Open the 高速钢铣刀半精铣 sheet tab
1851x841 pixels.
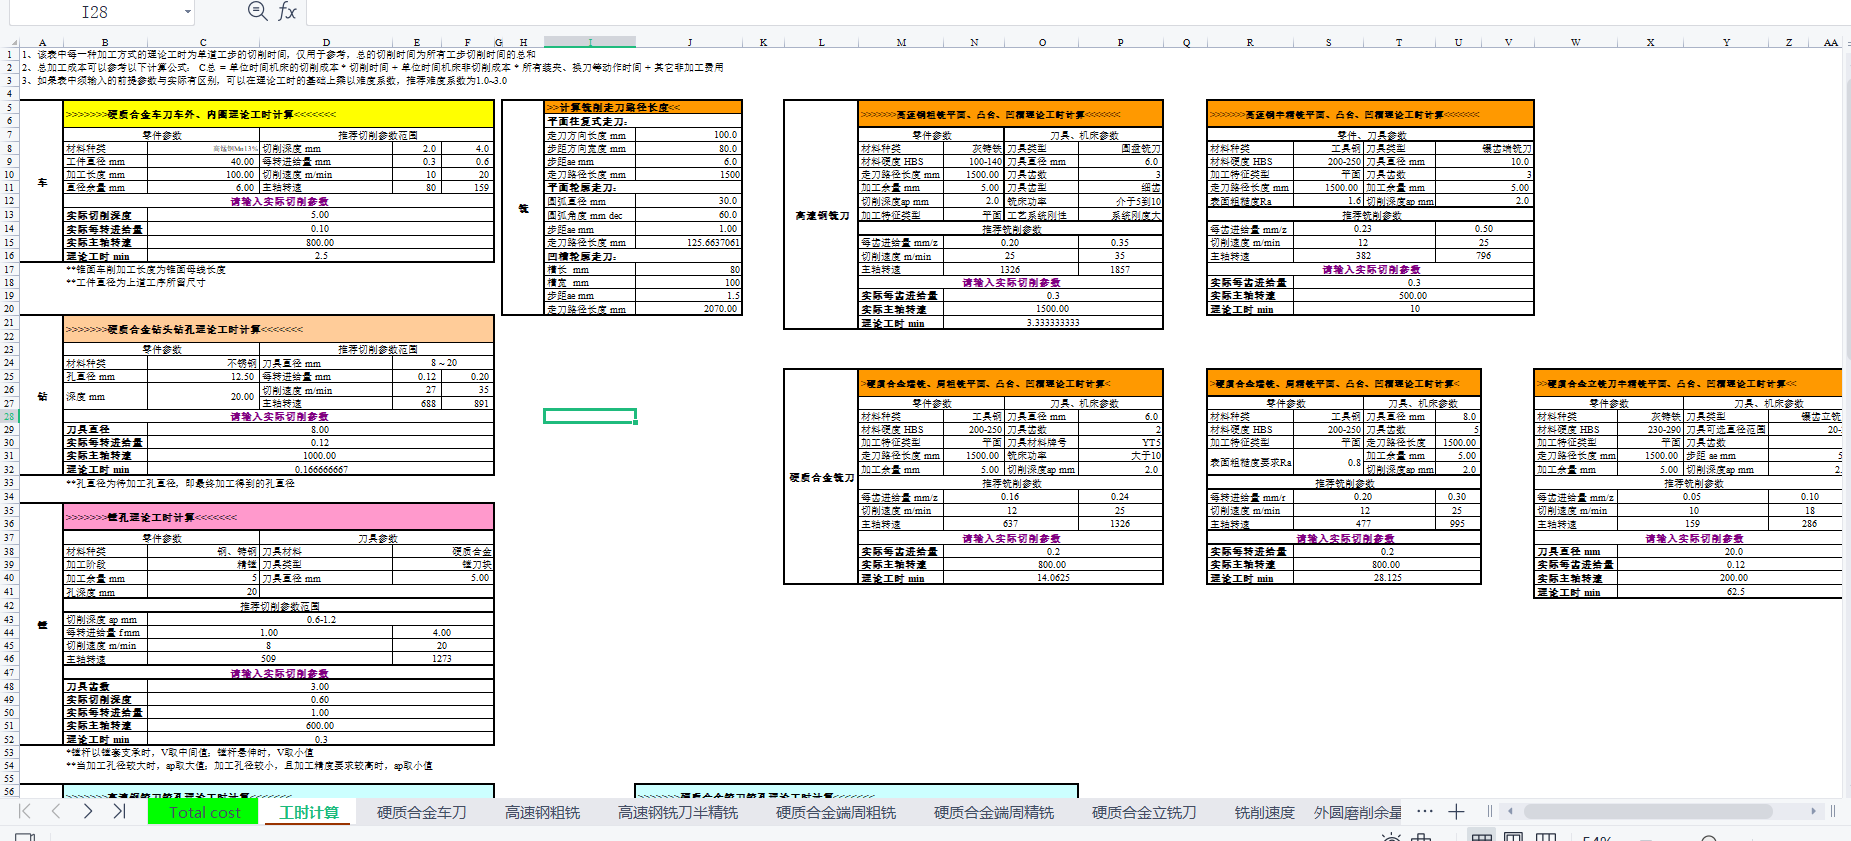678,812
